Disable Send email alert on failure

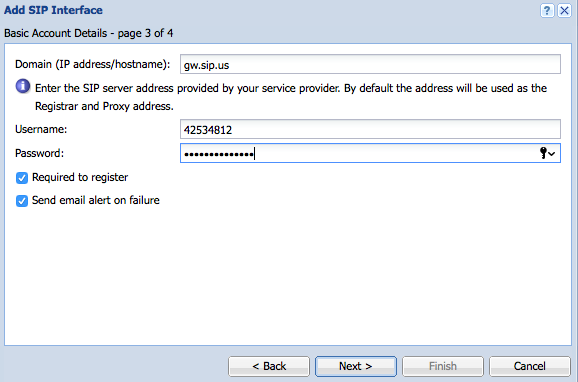22,201
